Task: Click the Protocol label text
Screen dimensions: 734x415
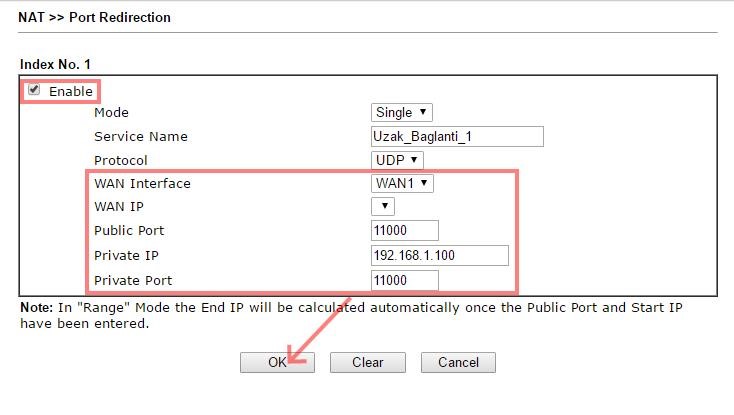Action: click(121, 160)
